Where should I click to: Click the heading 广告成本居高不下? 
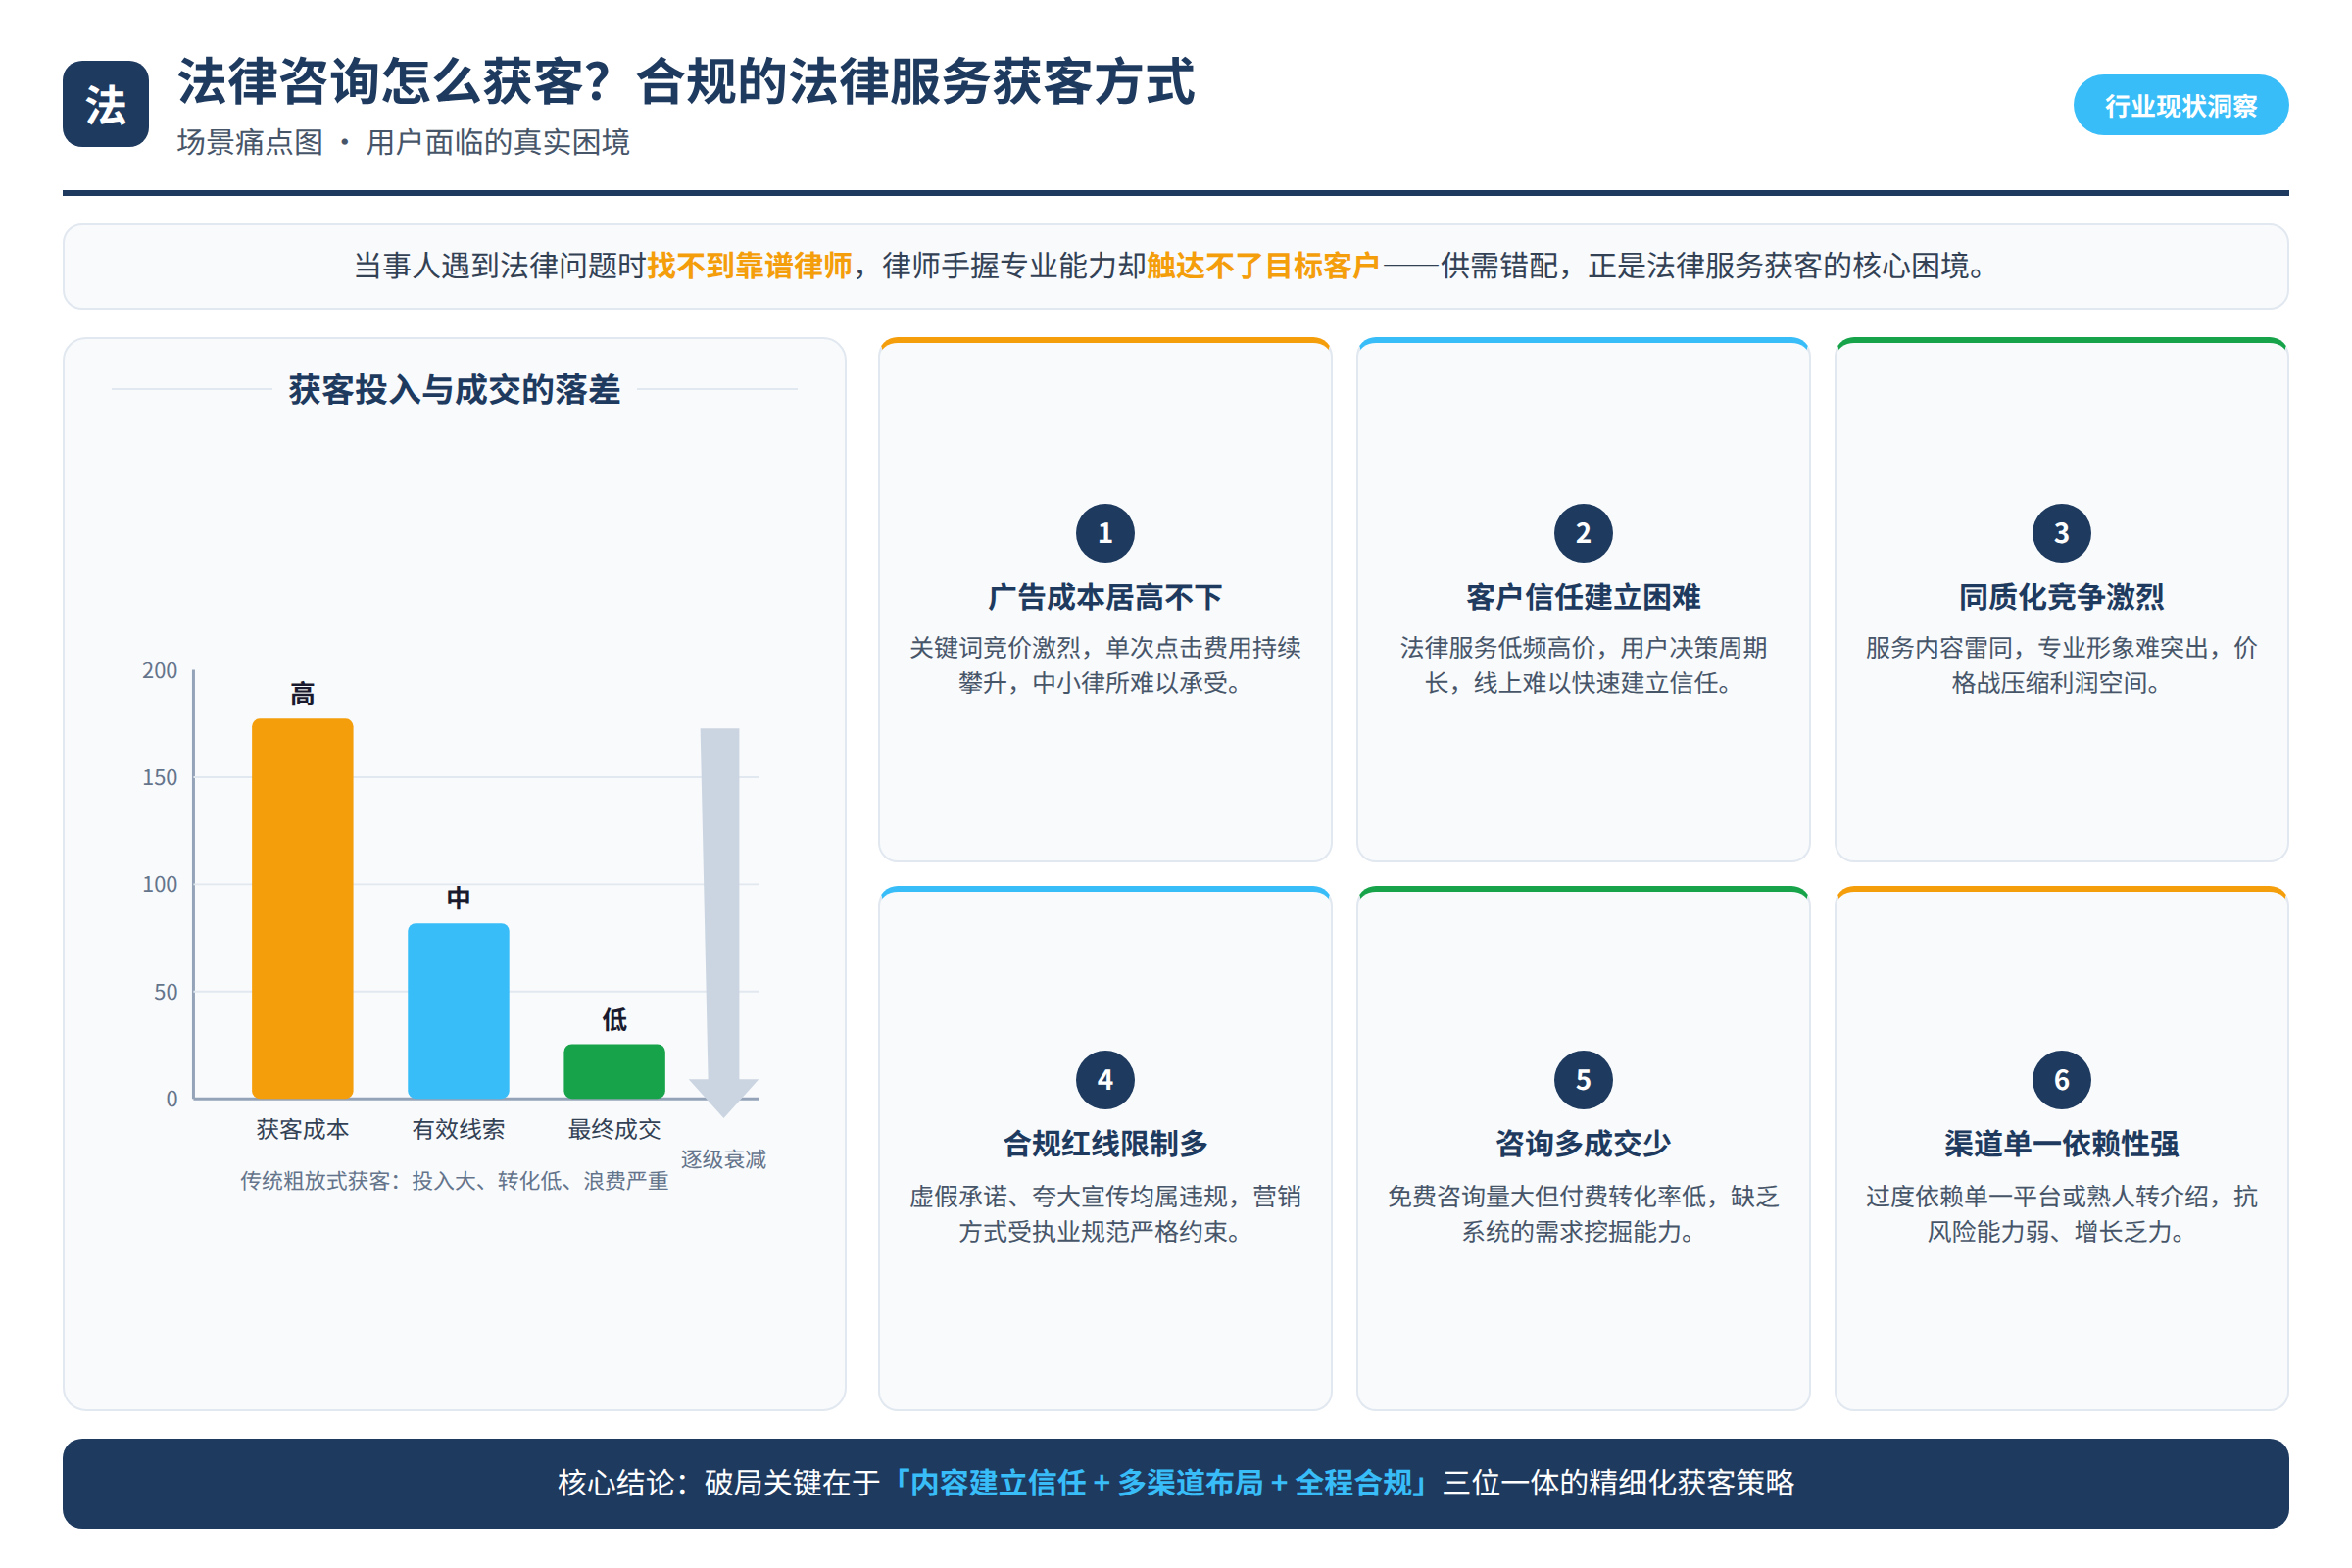[x=1105, y=597]
